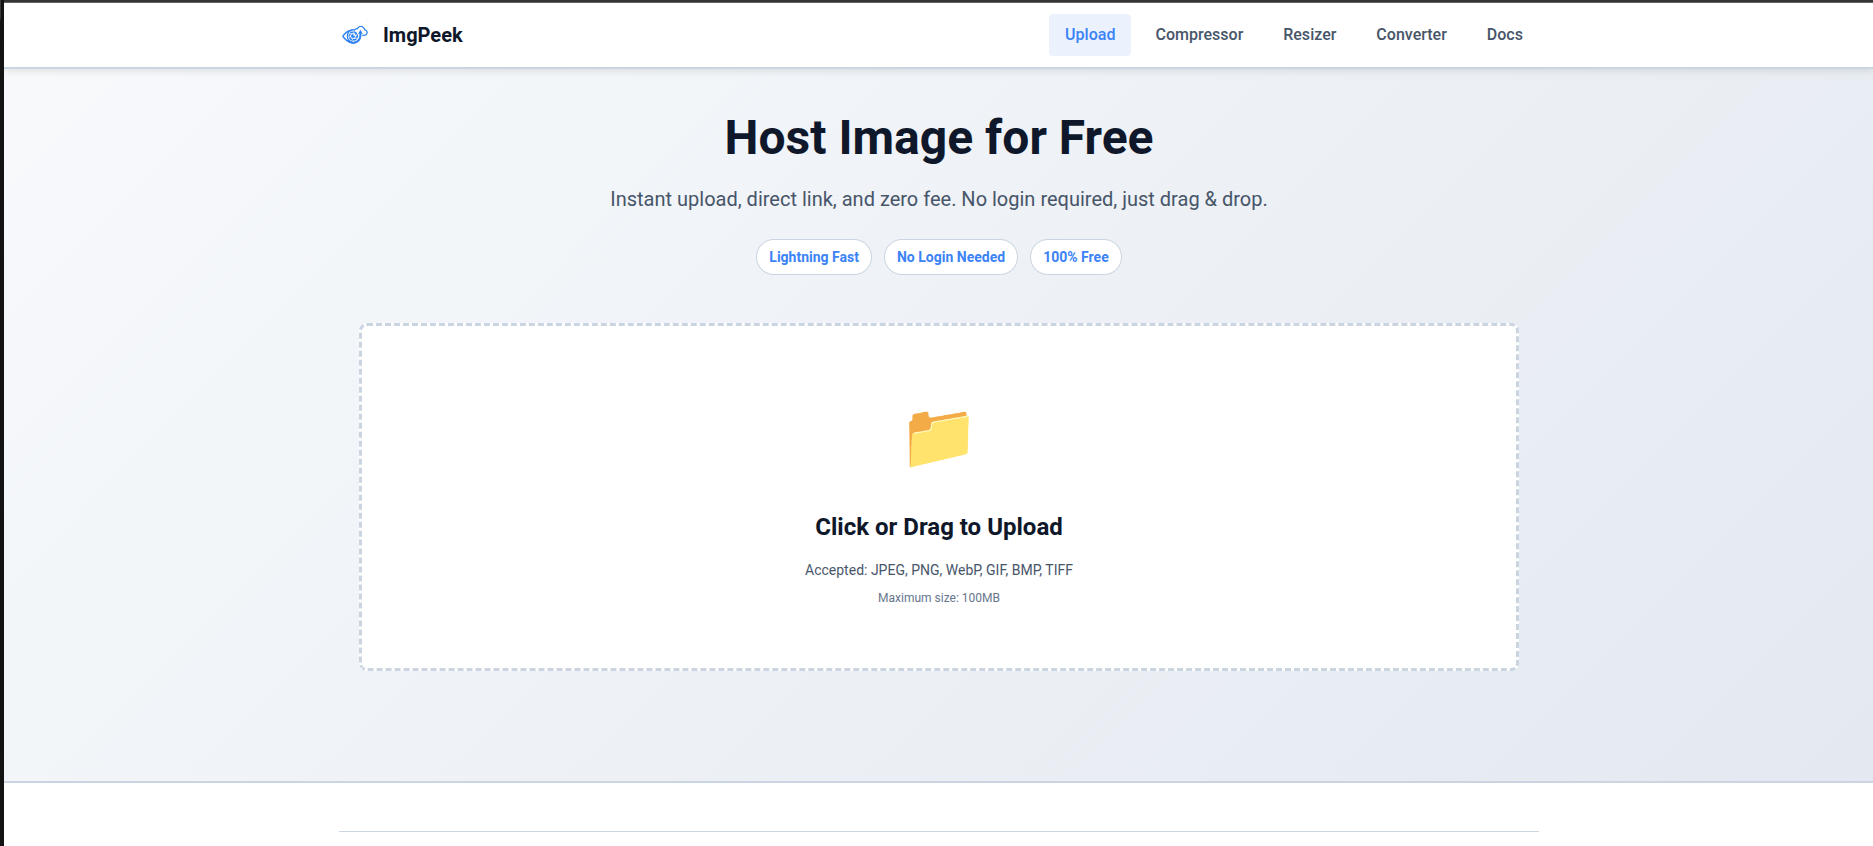Click the ImgPeek eye logo icon
Viewport: 1873px width, 846px height.
tap(355, 35)
